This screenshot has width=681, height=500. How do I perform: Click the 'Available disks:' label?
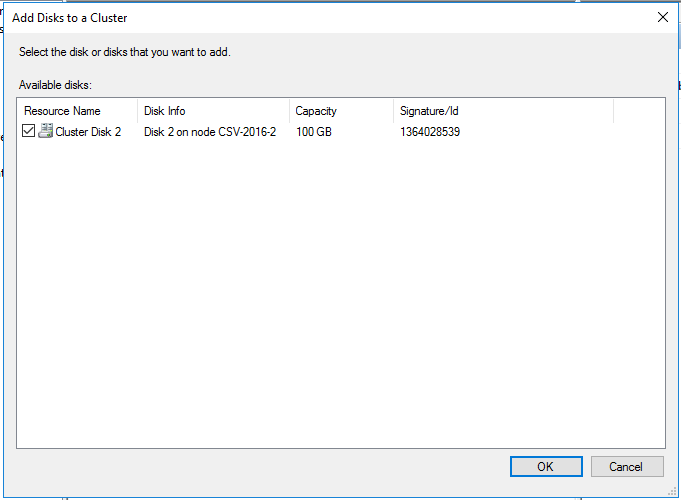pyautogui.click(x=55, y=86)
